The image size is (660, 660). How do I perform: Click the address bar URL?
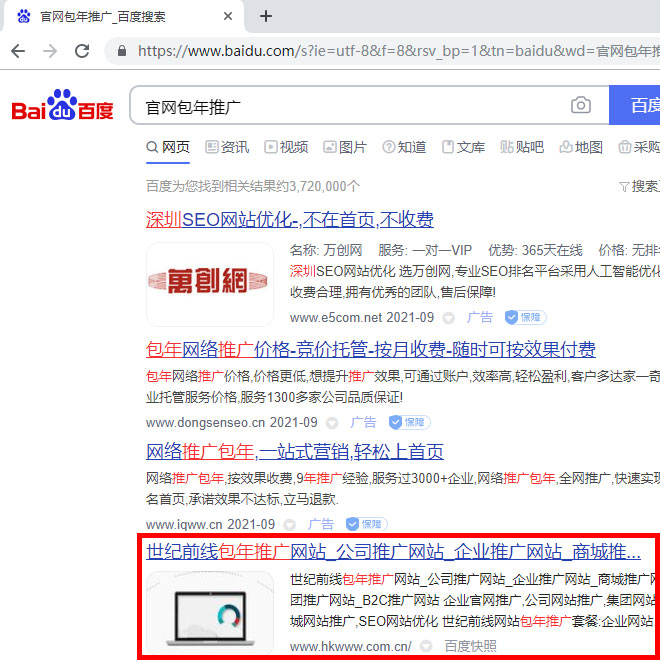[398, 51]
